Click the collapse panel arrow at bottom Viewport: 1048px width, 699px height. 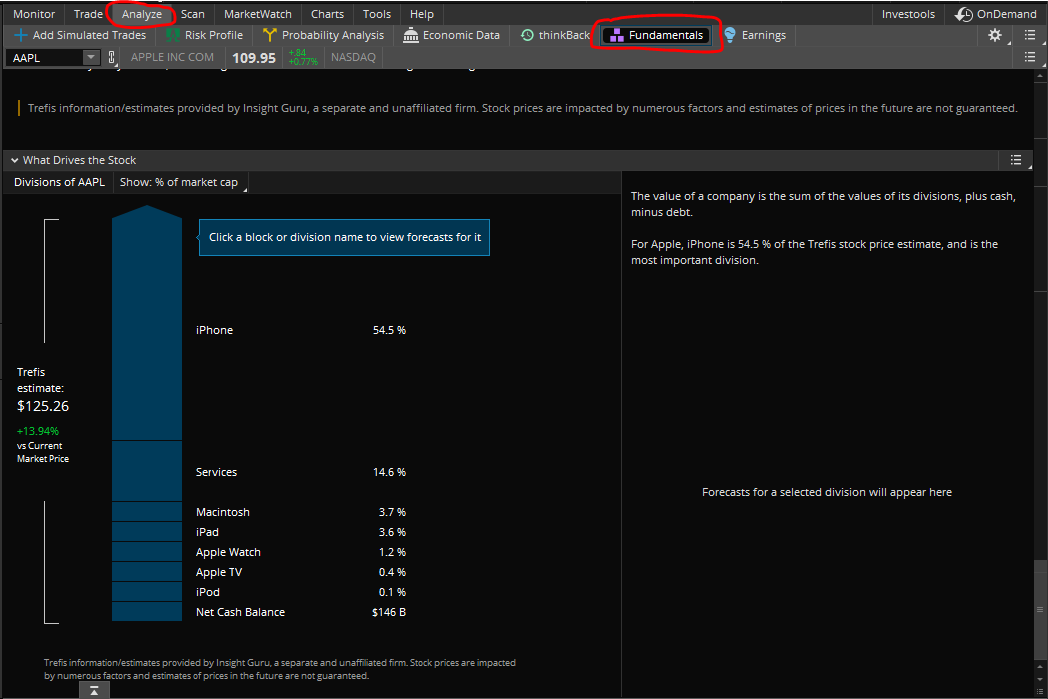(x=93, y=690)
